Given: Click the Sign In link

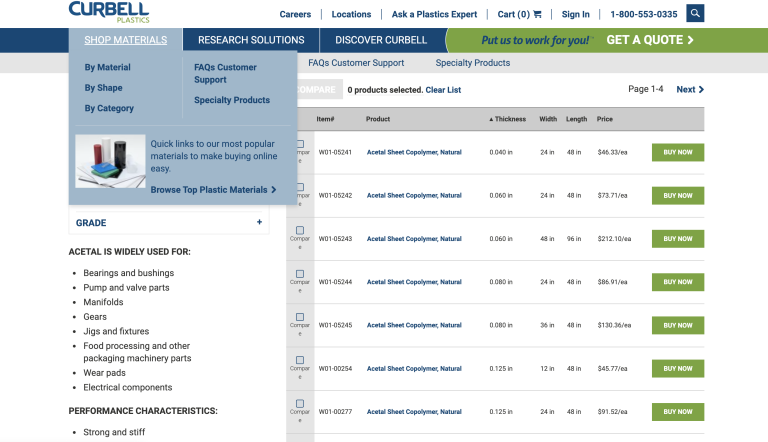Looking at the screenshot, I should coord(576,14).
